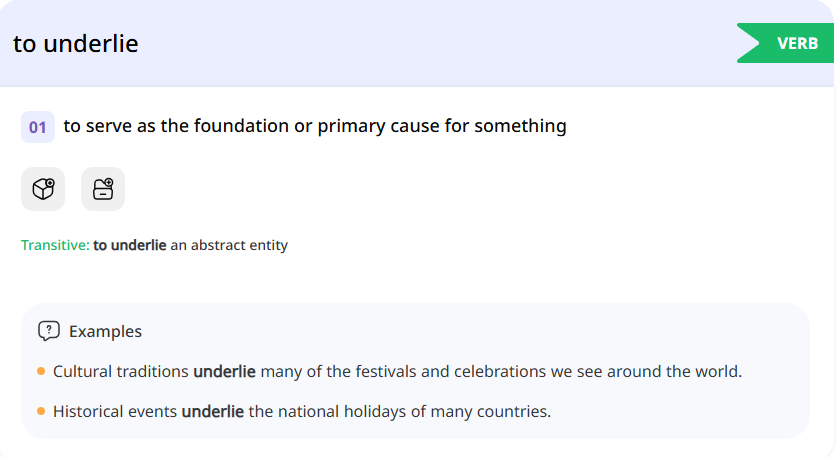Click bold "underlie" in the Historical events sentence

click(x=213, y=411)
